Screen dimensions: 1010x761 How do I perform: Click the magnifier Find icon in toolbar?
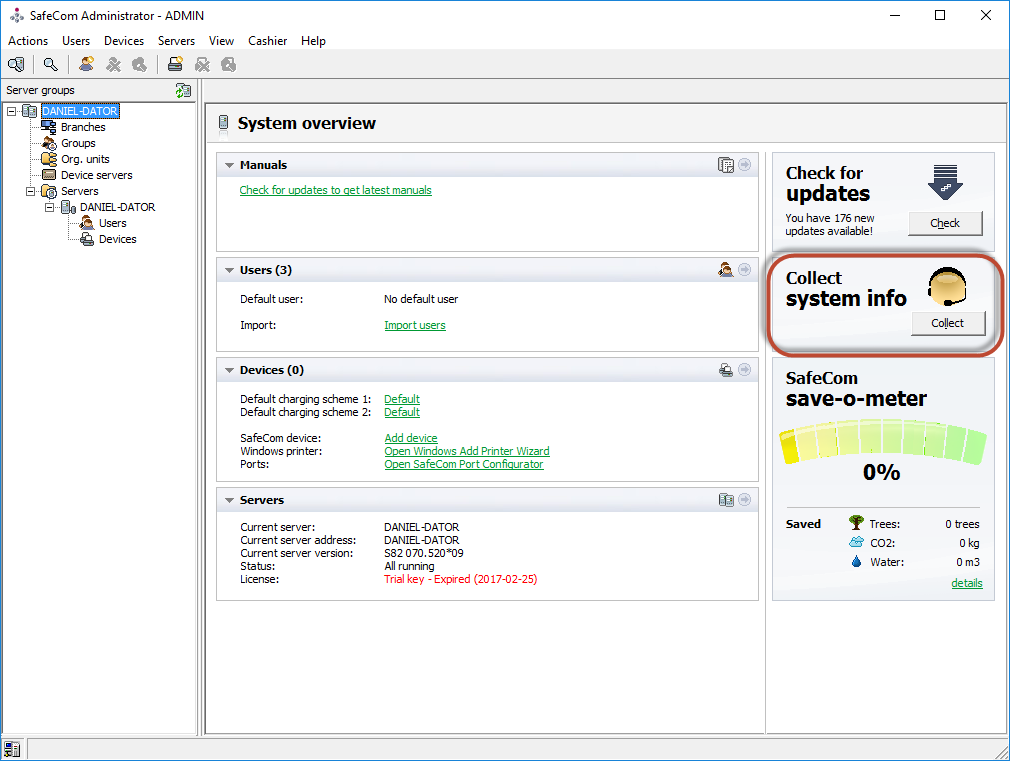(50, 65)
